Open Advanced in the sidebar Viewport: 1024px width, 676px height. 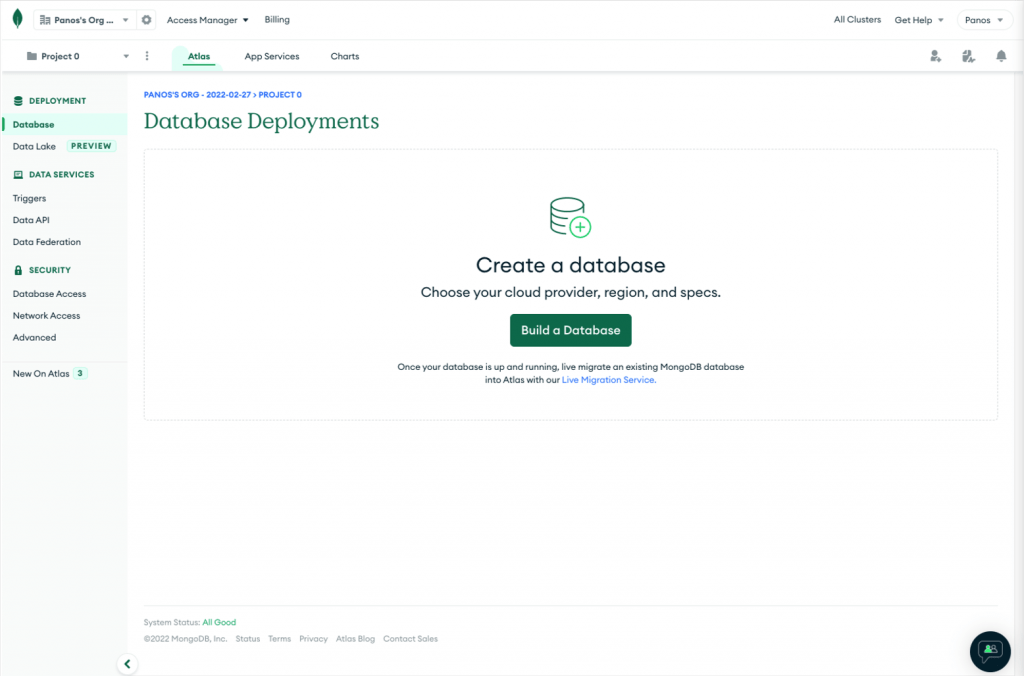pyautogui.click(x=35, y=338)
